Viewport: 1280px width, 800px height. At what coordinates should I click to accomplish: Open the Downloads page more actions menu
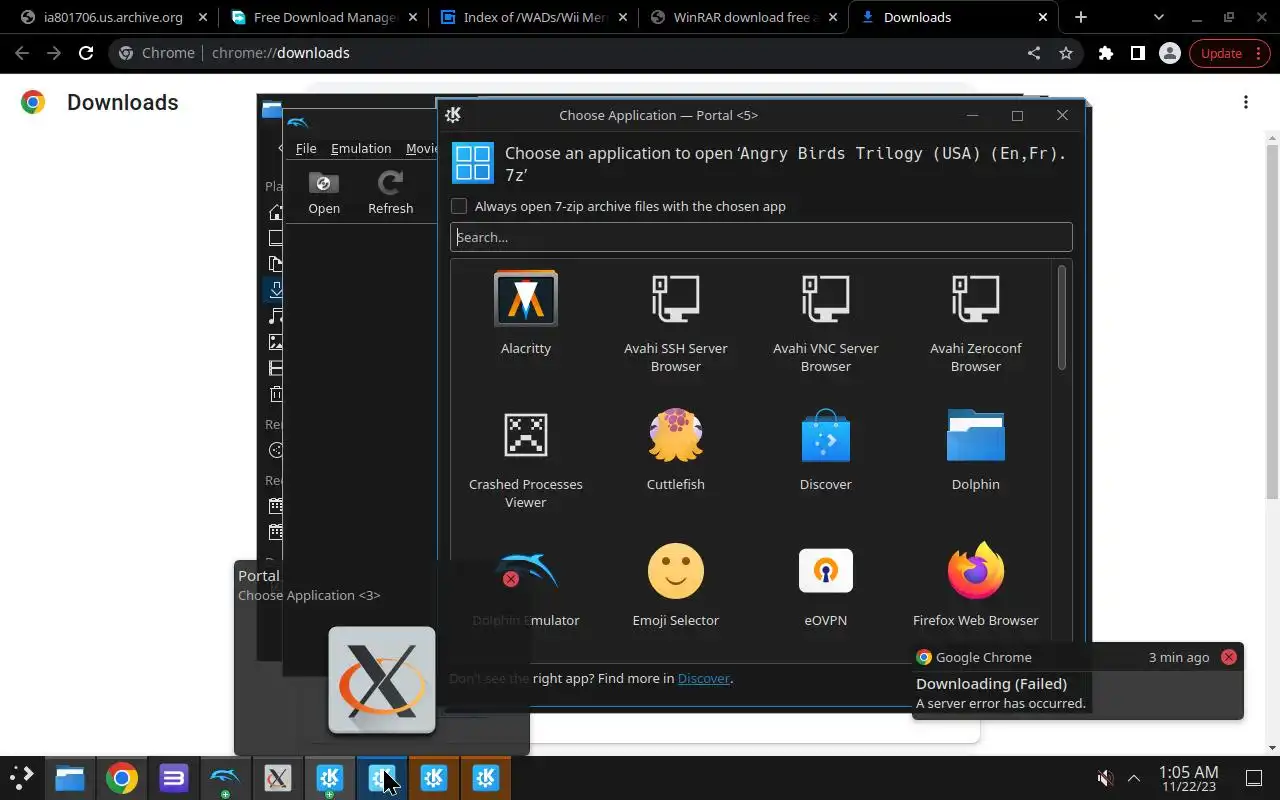(1246, 102)
